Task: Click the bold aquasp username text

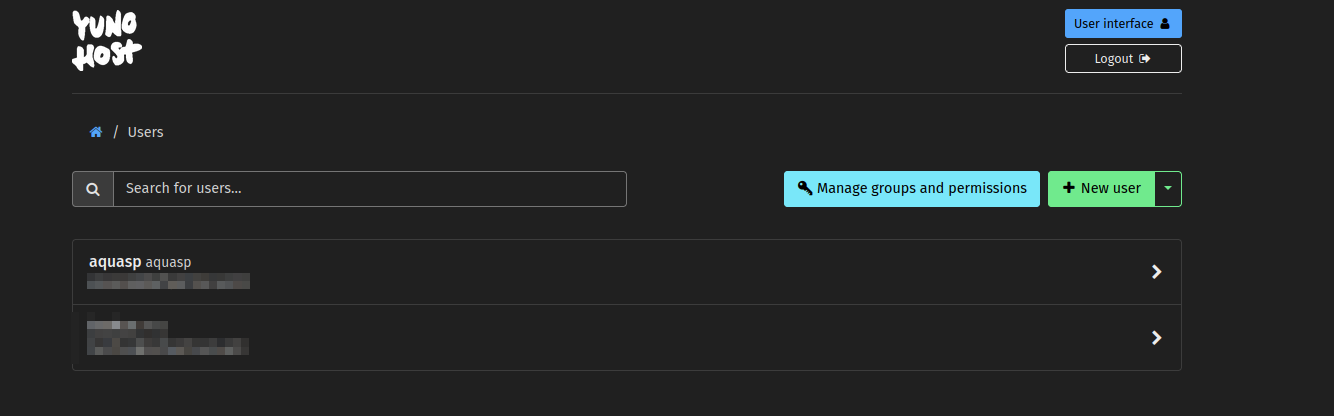Action: [115, 262]
